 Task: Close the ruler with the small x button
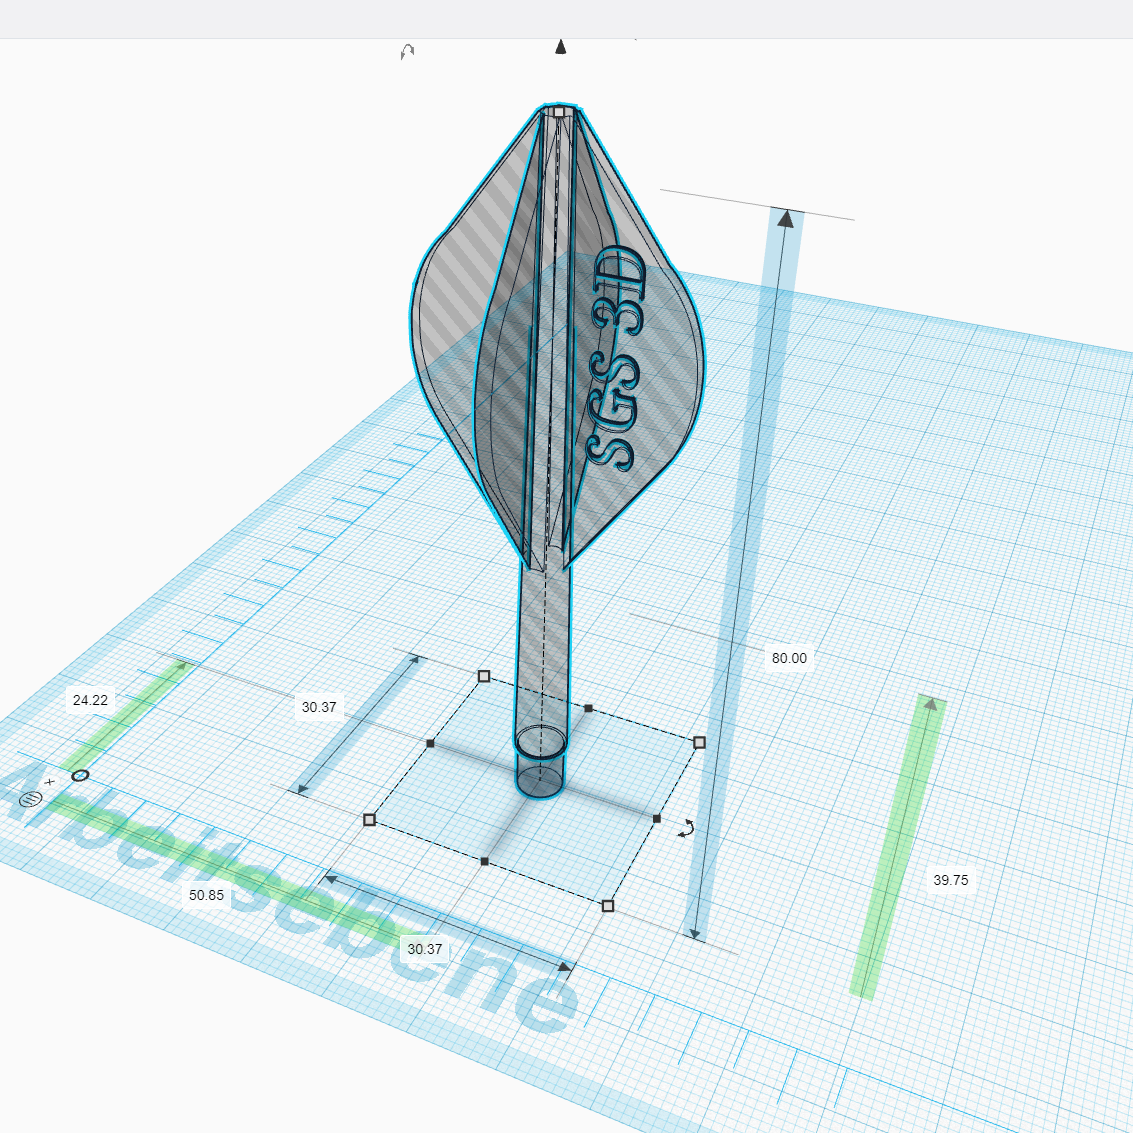49,783
